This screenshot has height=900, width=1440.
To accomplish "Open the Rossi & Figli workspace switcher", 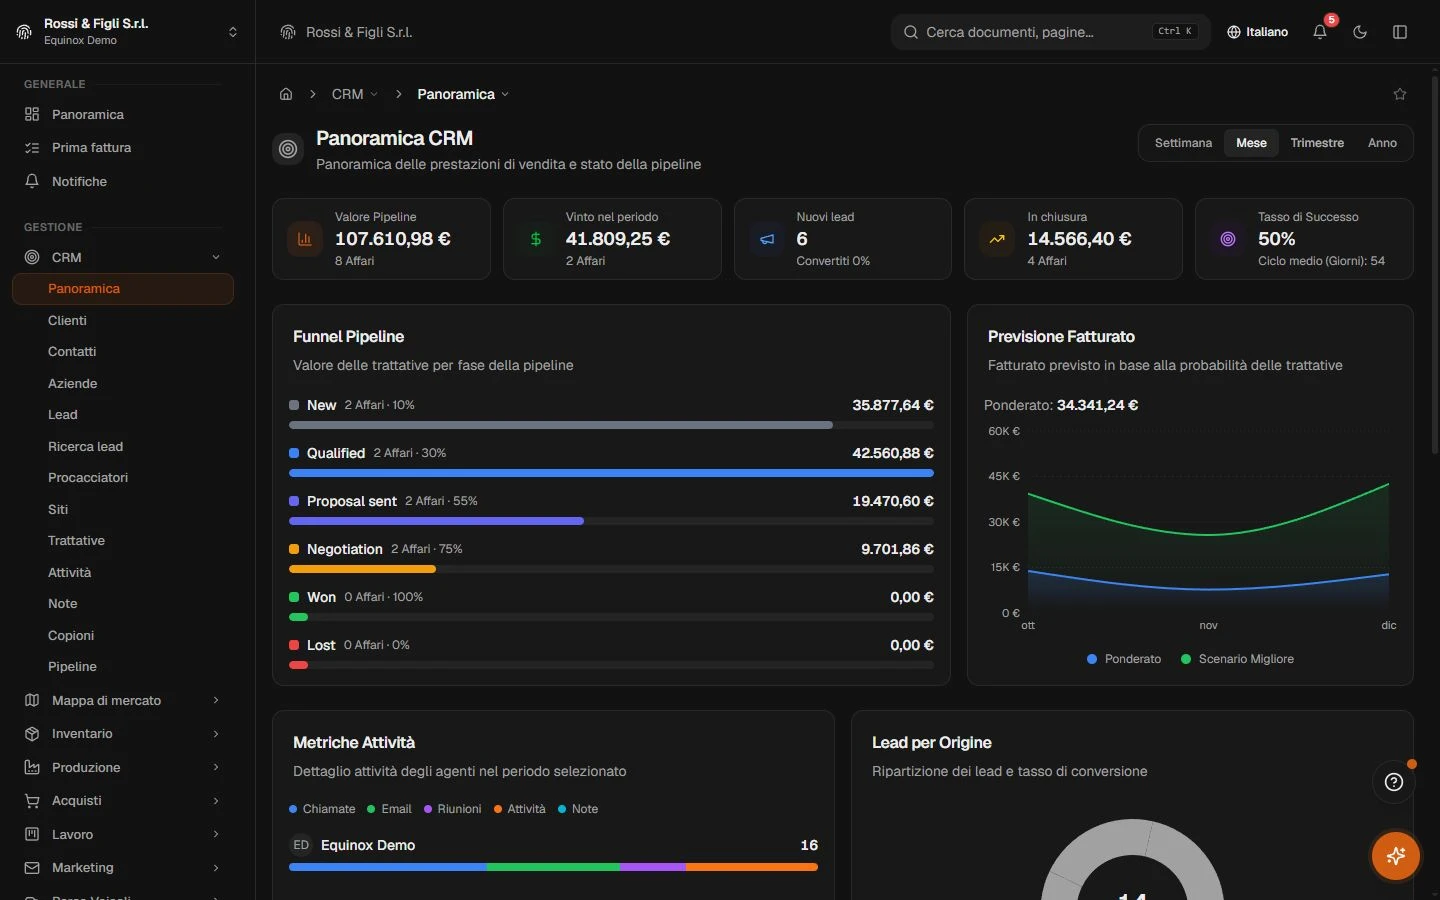I will pos(127,32).
